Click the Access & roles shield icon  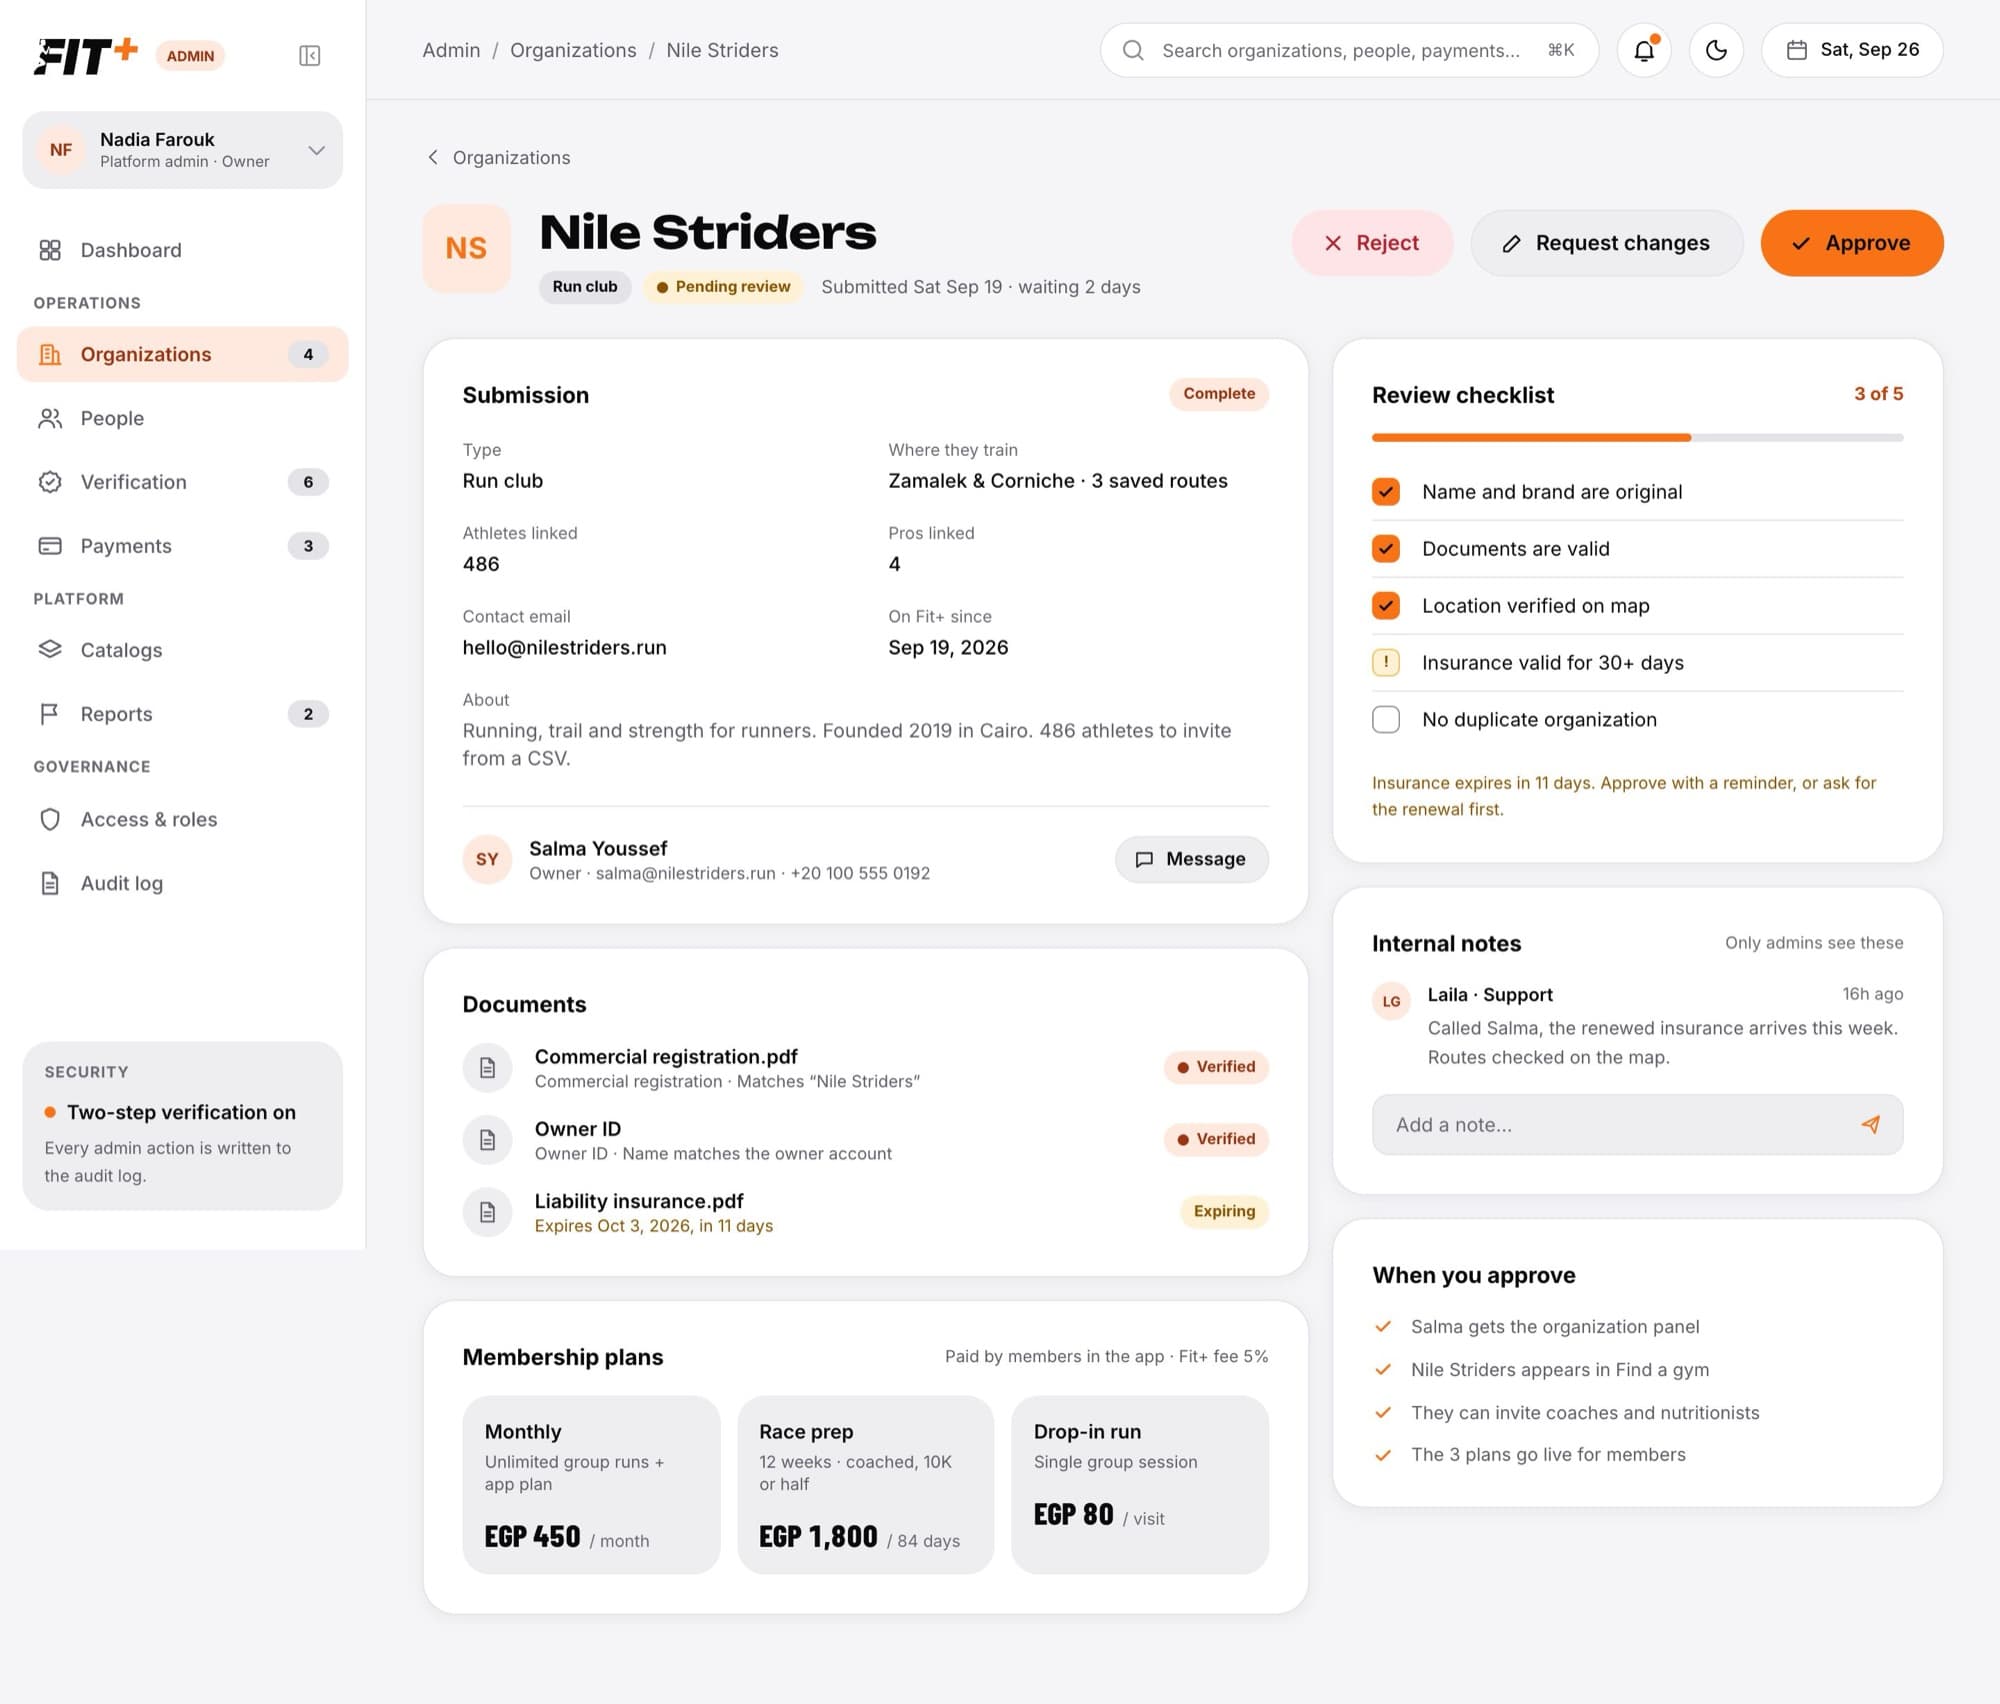[x=50, y=819]
